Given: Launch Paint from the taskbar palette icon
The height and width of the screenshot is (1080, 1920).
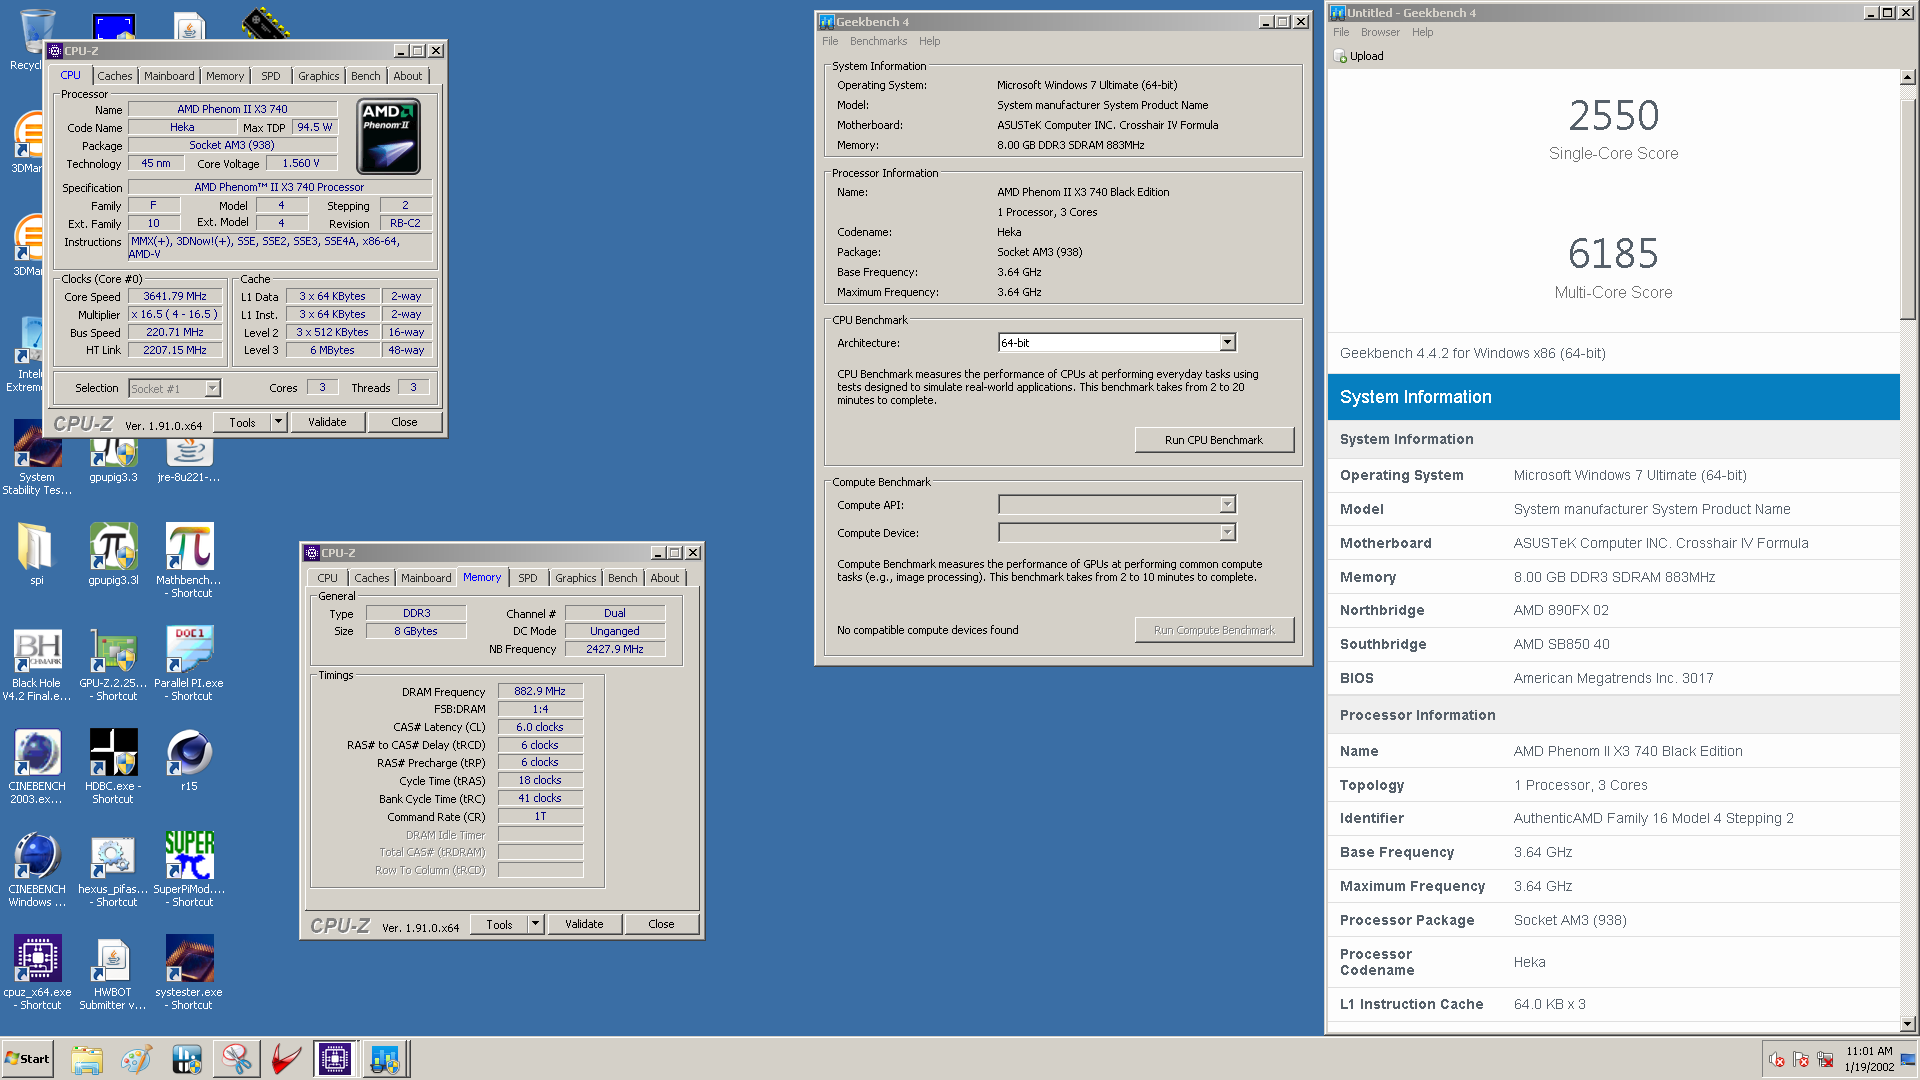Looking at the screenshot, I should coord(136,1059).
